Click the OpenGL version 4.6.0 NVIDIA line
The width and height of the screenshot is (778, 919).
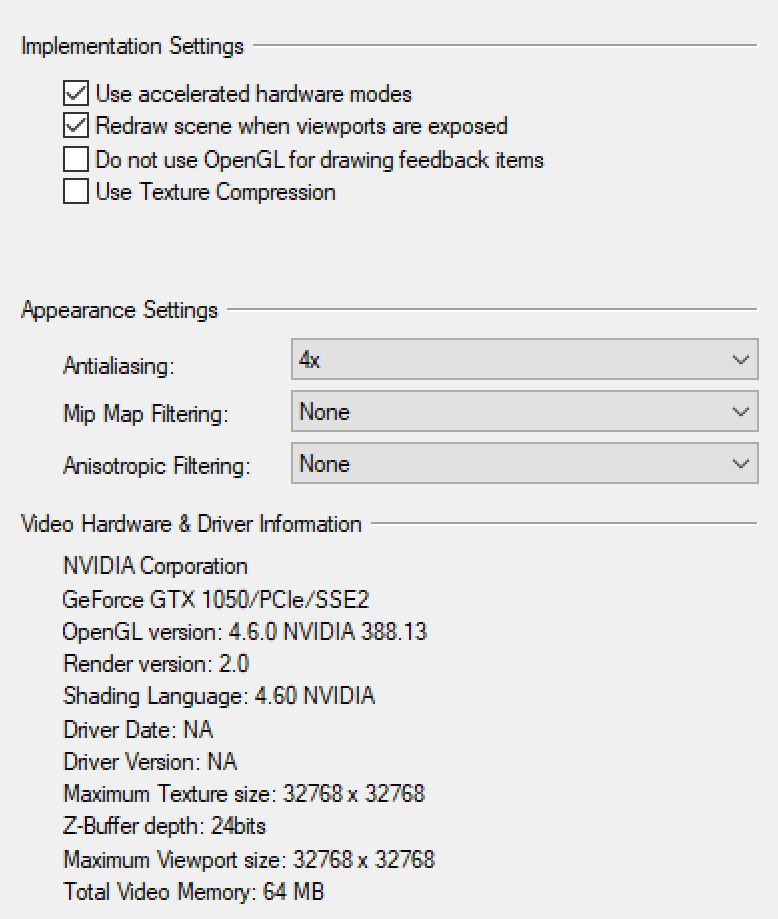pyautogui.click(x=245, y=632)
